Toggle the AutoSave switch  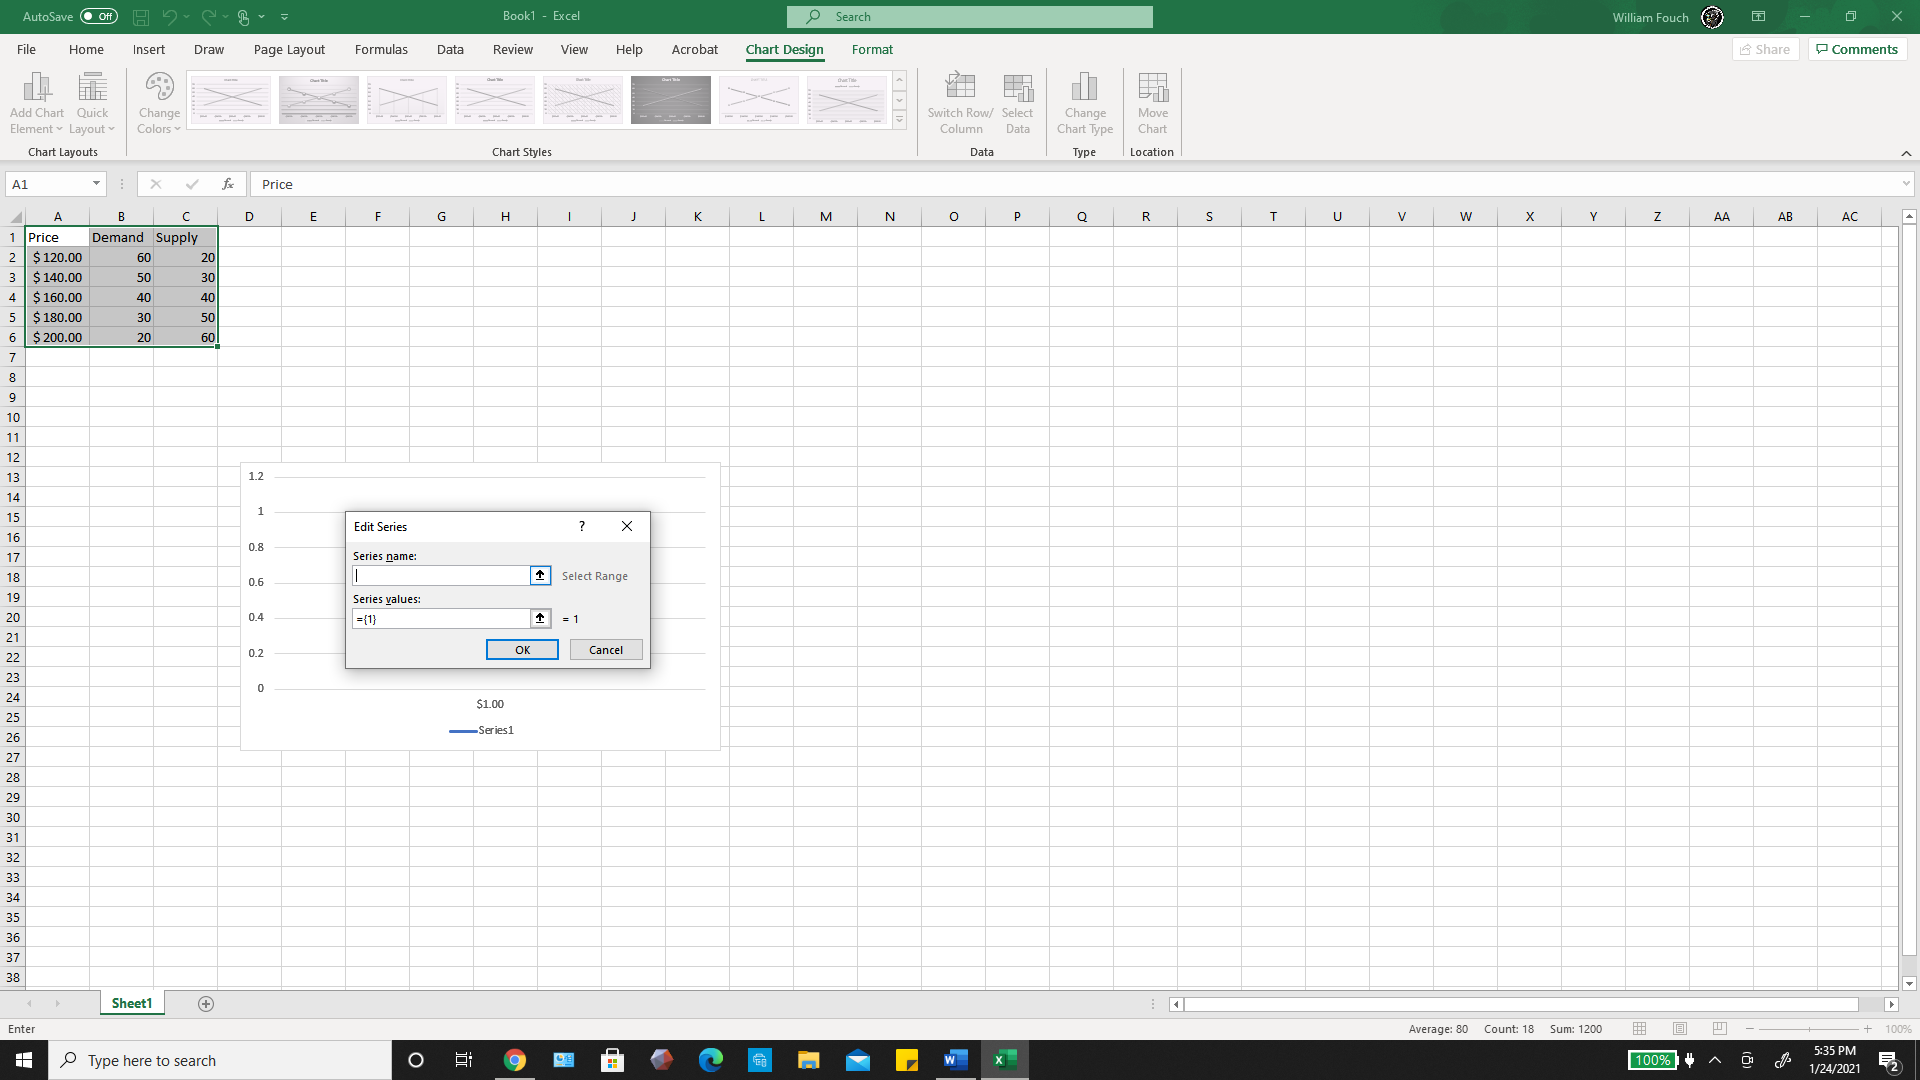99,17
